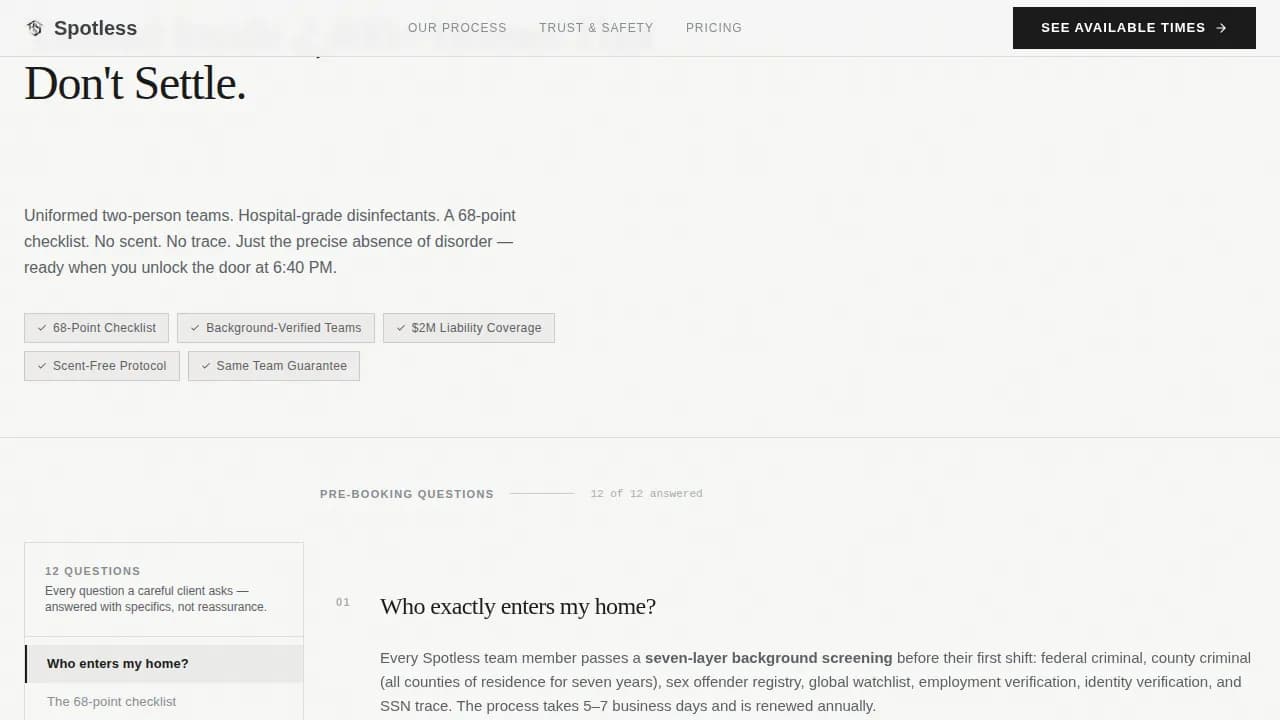Click checkmark icon on Scent-Free Protocol badge

pyautogui.click(x=42, y=366)
